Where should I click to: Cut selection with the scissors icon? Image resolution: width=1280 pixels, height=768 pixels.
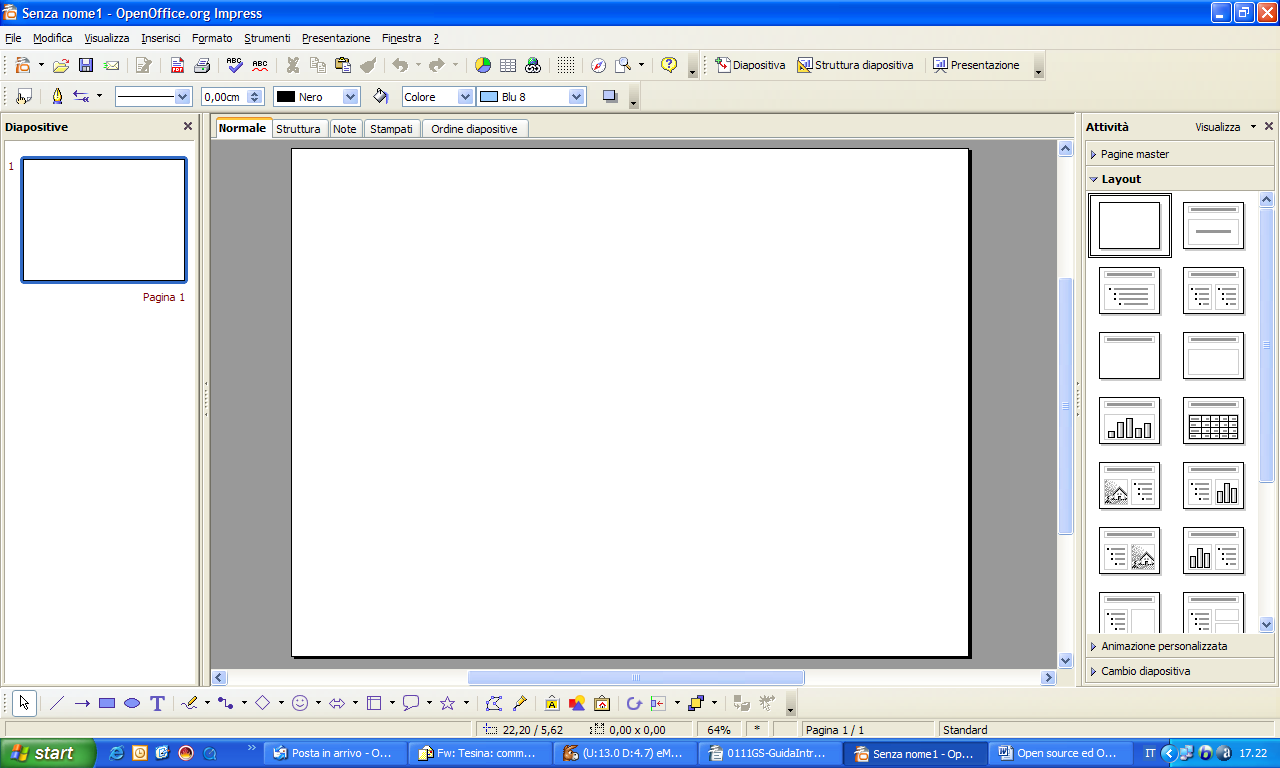(x=293, y=65)
